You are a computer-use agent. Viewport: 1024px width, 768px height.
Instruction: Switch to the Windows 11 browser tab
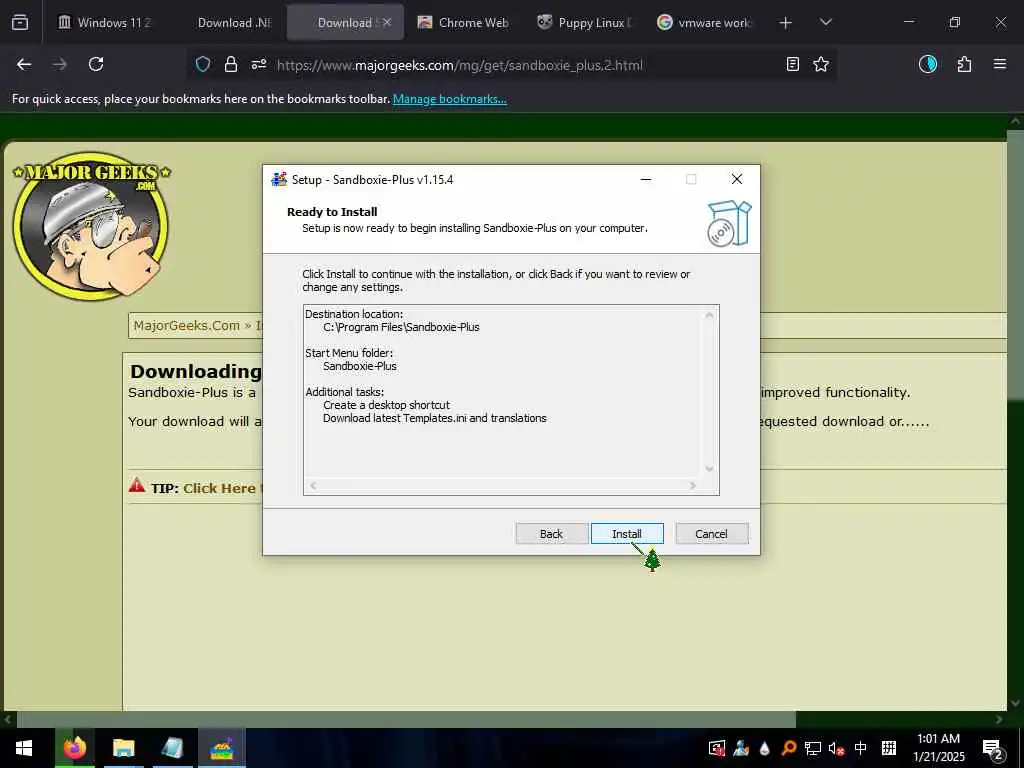pyautogui.click(x=104, y=22)
